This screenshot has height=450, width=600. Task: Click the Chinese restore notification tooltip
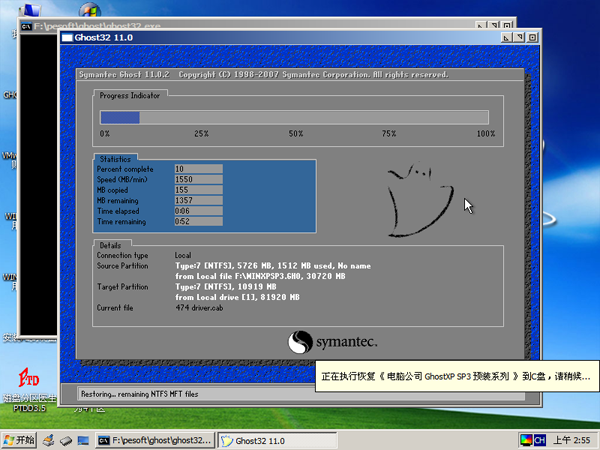coord(457,376)
